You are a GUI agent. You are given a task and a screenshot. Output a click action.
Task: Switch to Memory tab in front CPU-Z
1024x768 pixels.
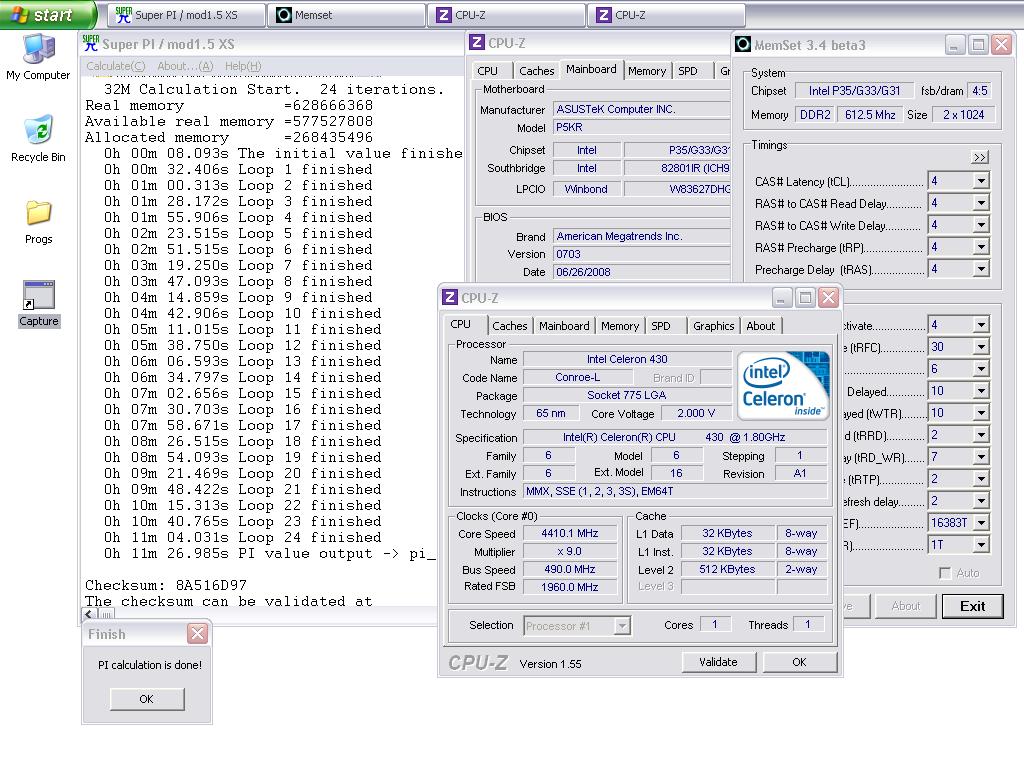(x=620, y=325)
